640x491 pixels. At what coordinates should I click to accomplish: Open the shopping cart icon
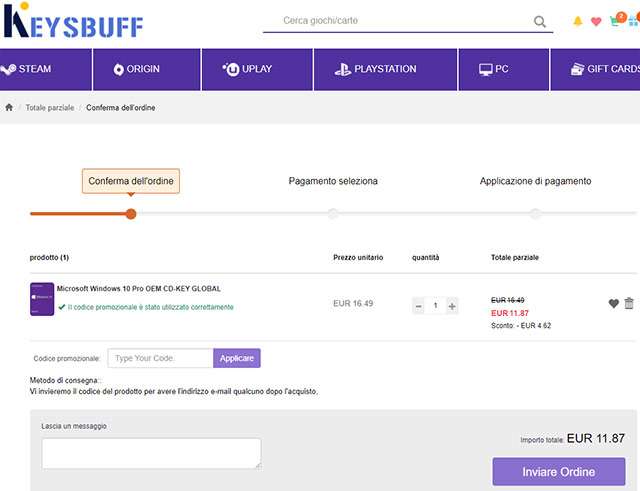(616, 21)
